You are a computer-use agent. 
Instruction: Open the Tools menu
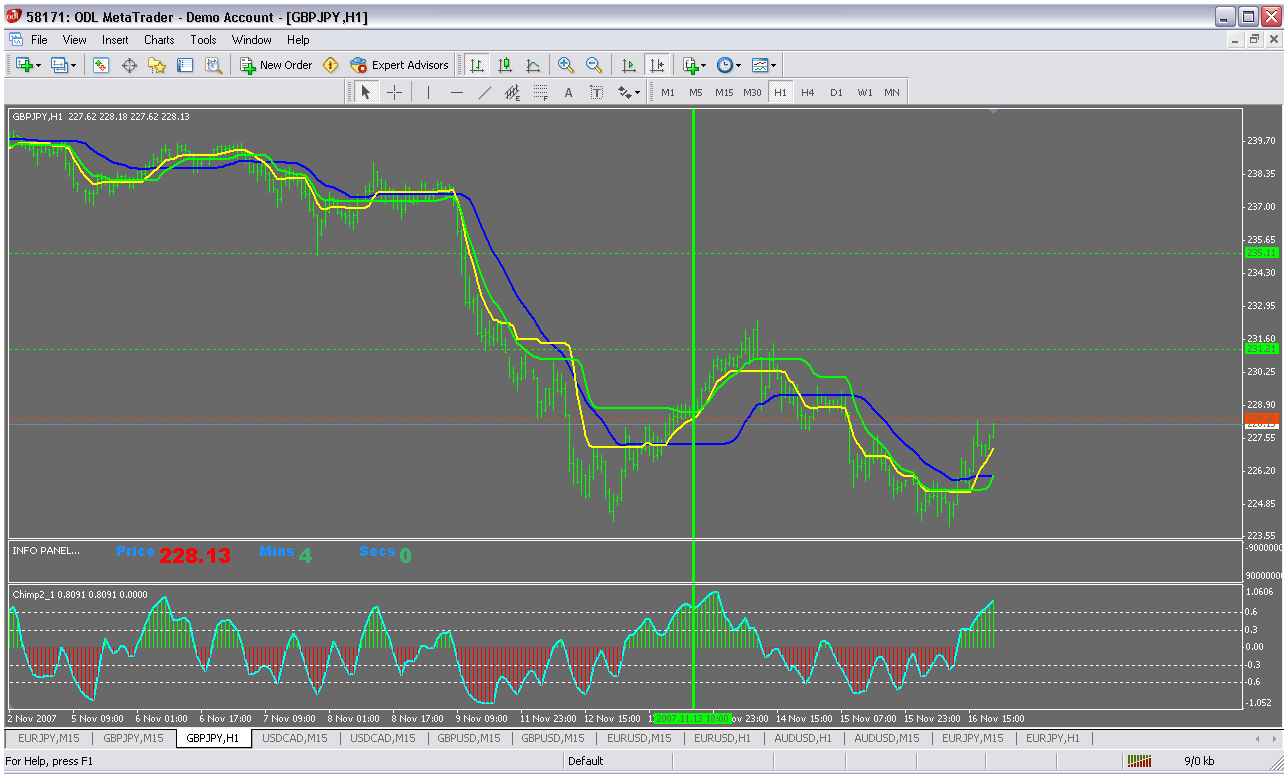[x=204, y=40]
